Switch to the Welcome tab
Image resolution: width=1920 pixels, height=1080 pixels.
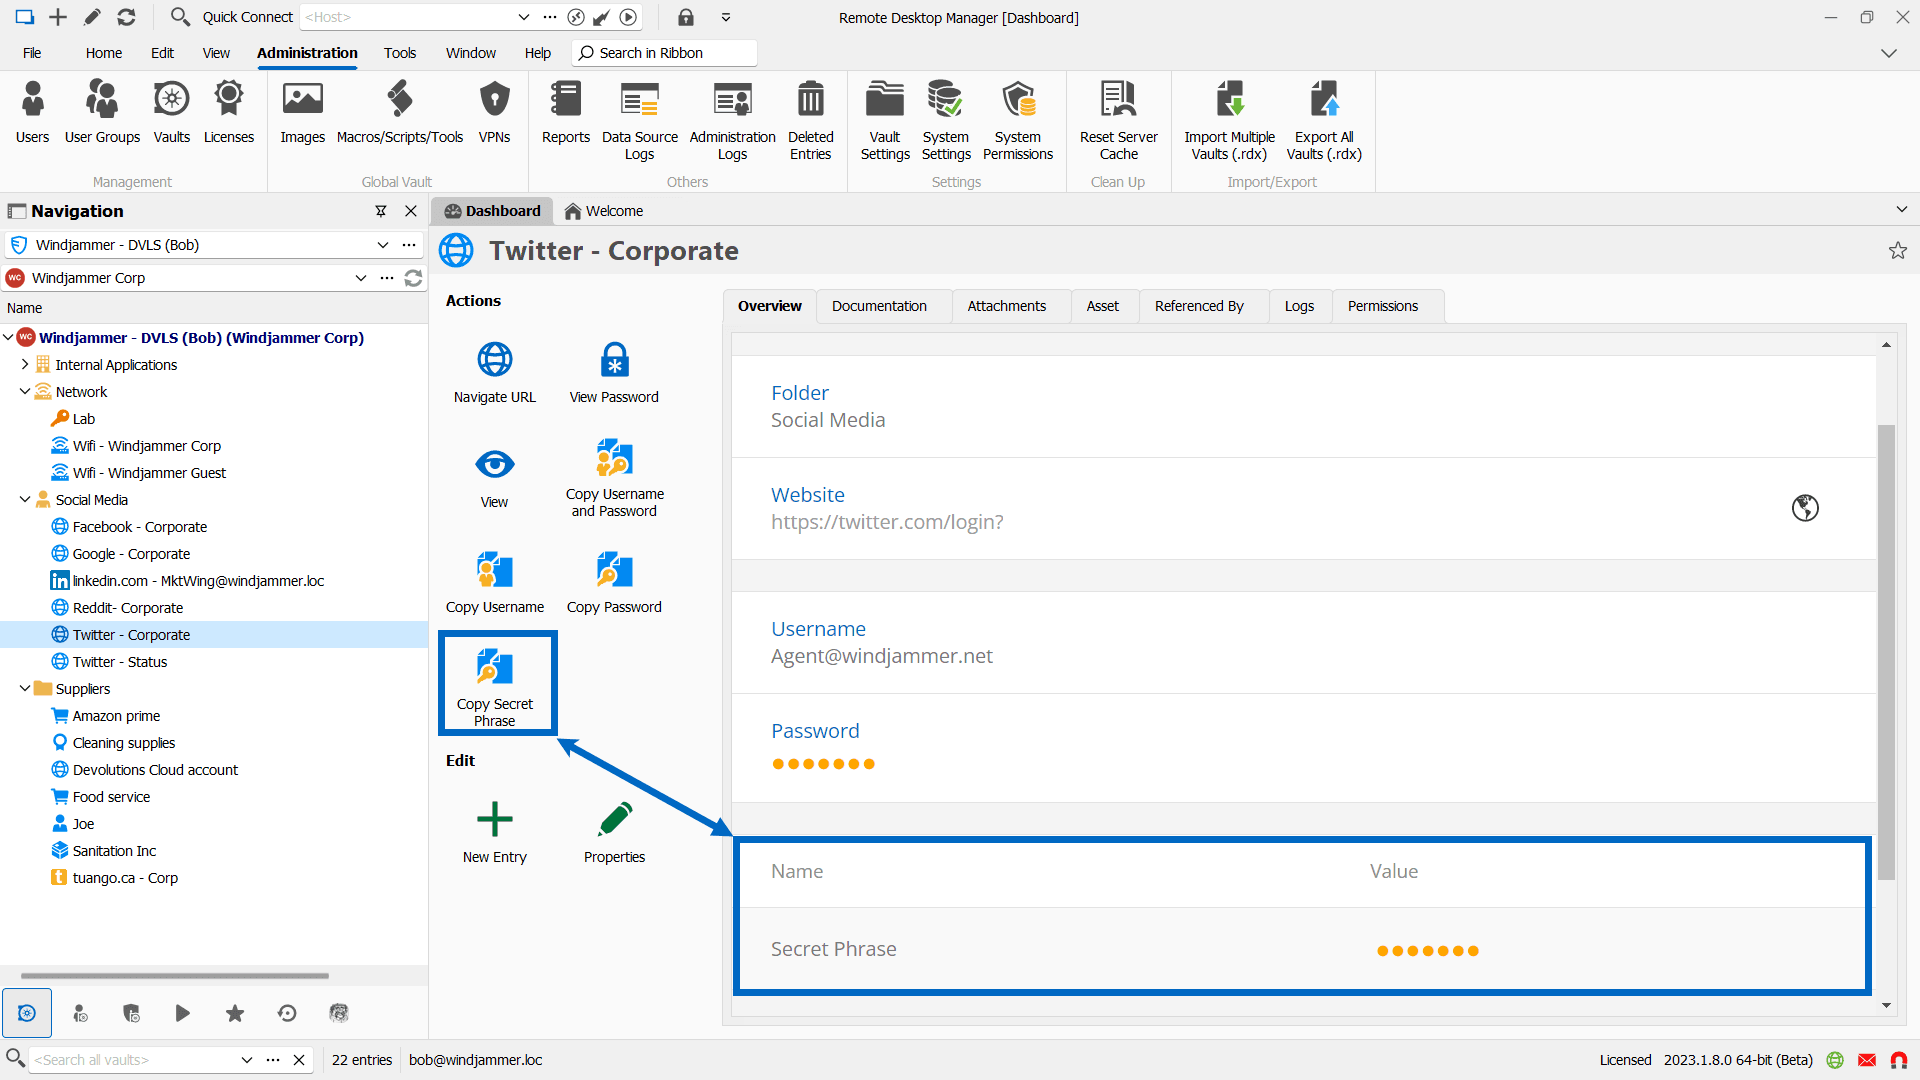pos(604,211)
